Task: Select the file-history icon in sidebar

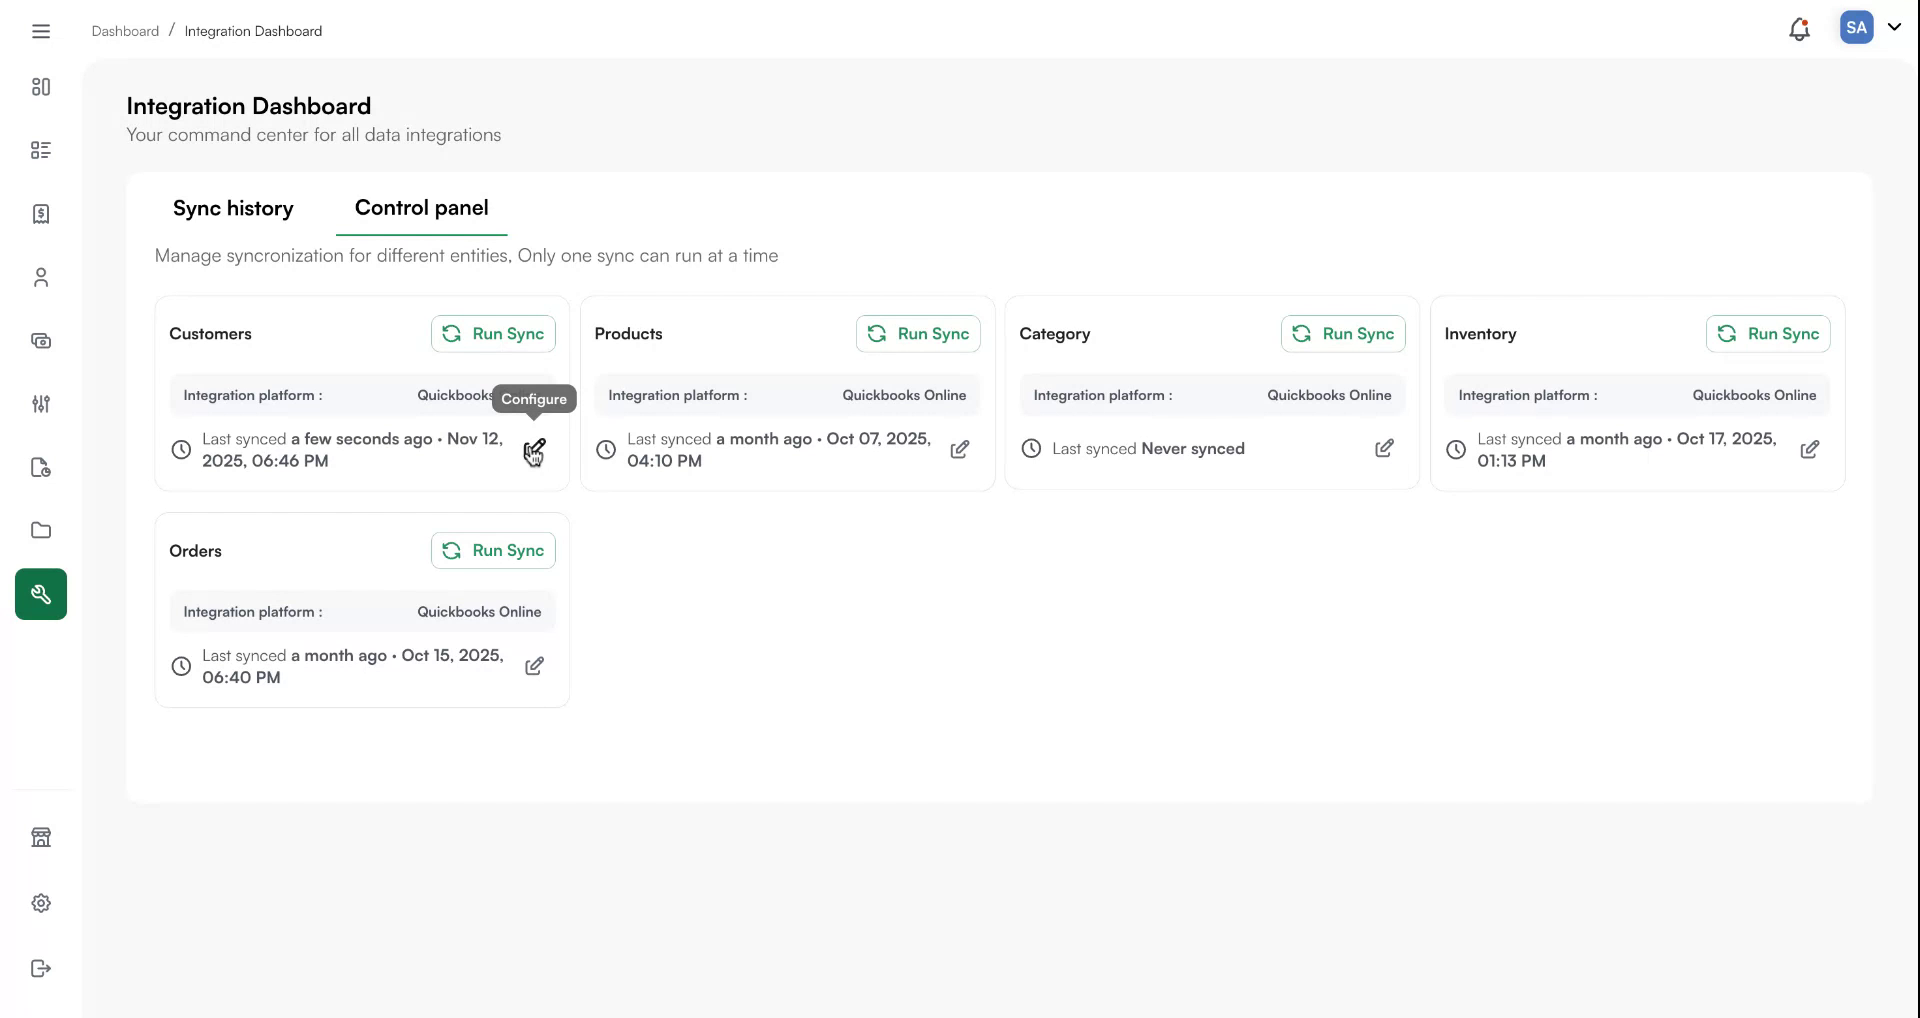Action: pyautogui.click(x=41, y=467)
